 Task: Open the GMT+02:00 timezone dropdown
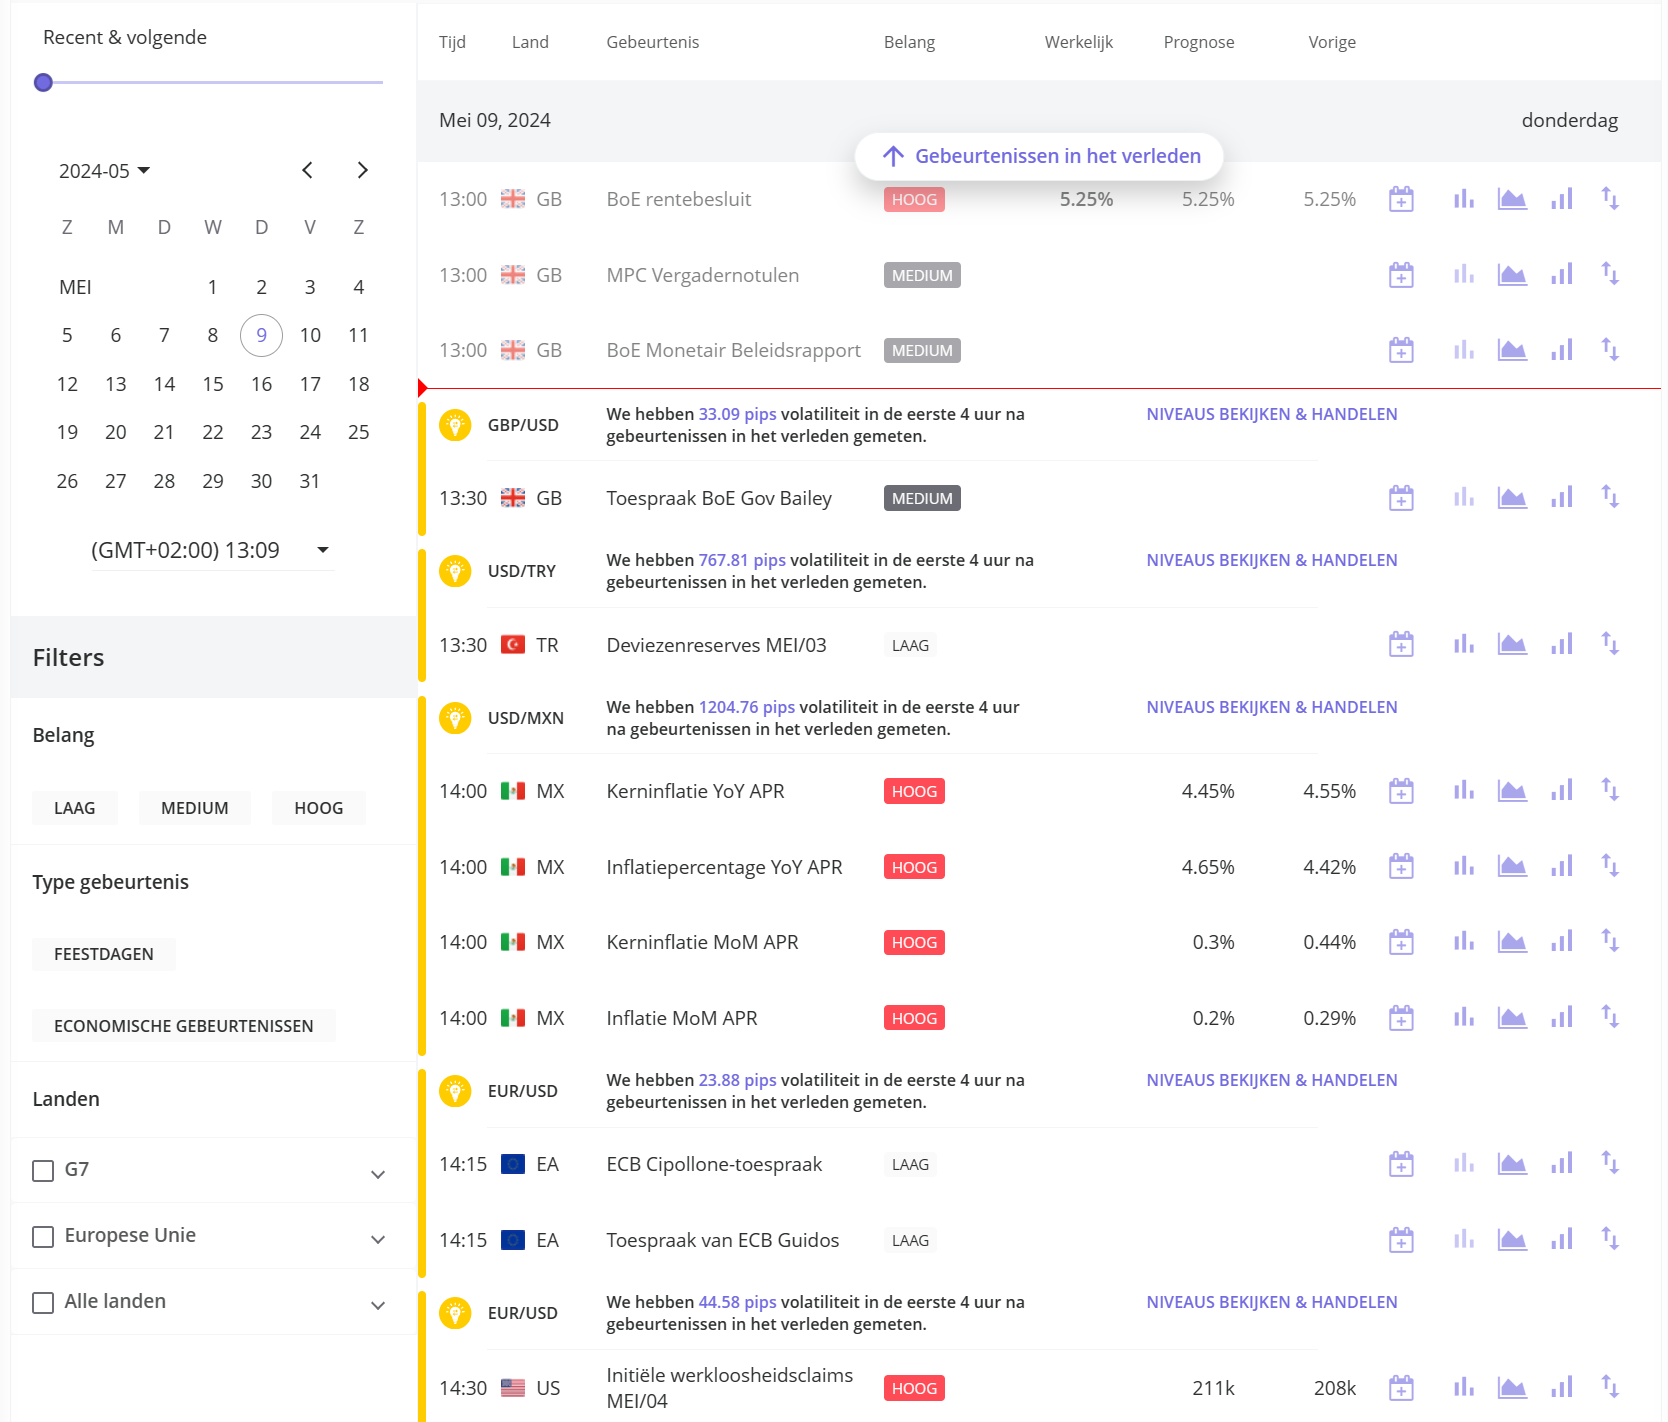click(x=211, y=550)
